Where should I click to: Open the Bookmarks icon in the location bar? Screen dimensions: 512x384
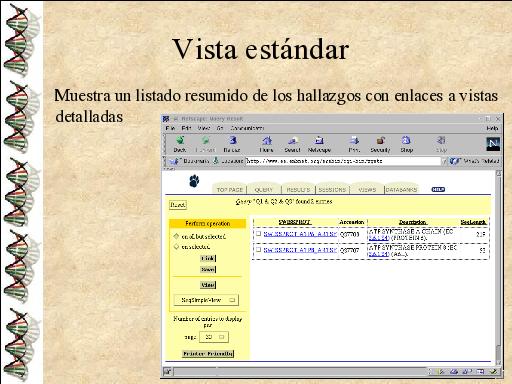pos(174,161)
